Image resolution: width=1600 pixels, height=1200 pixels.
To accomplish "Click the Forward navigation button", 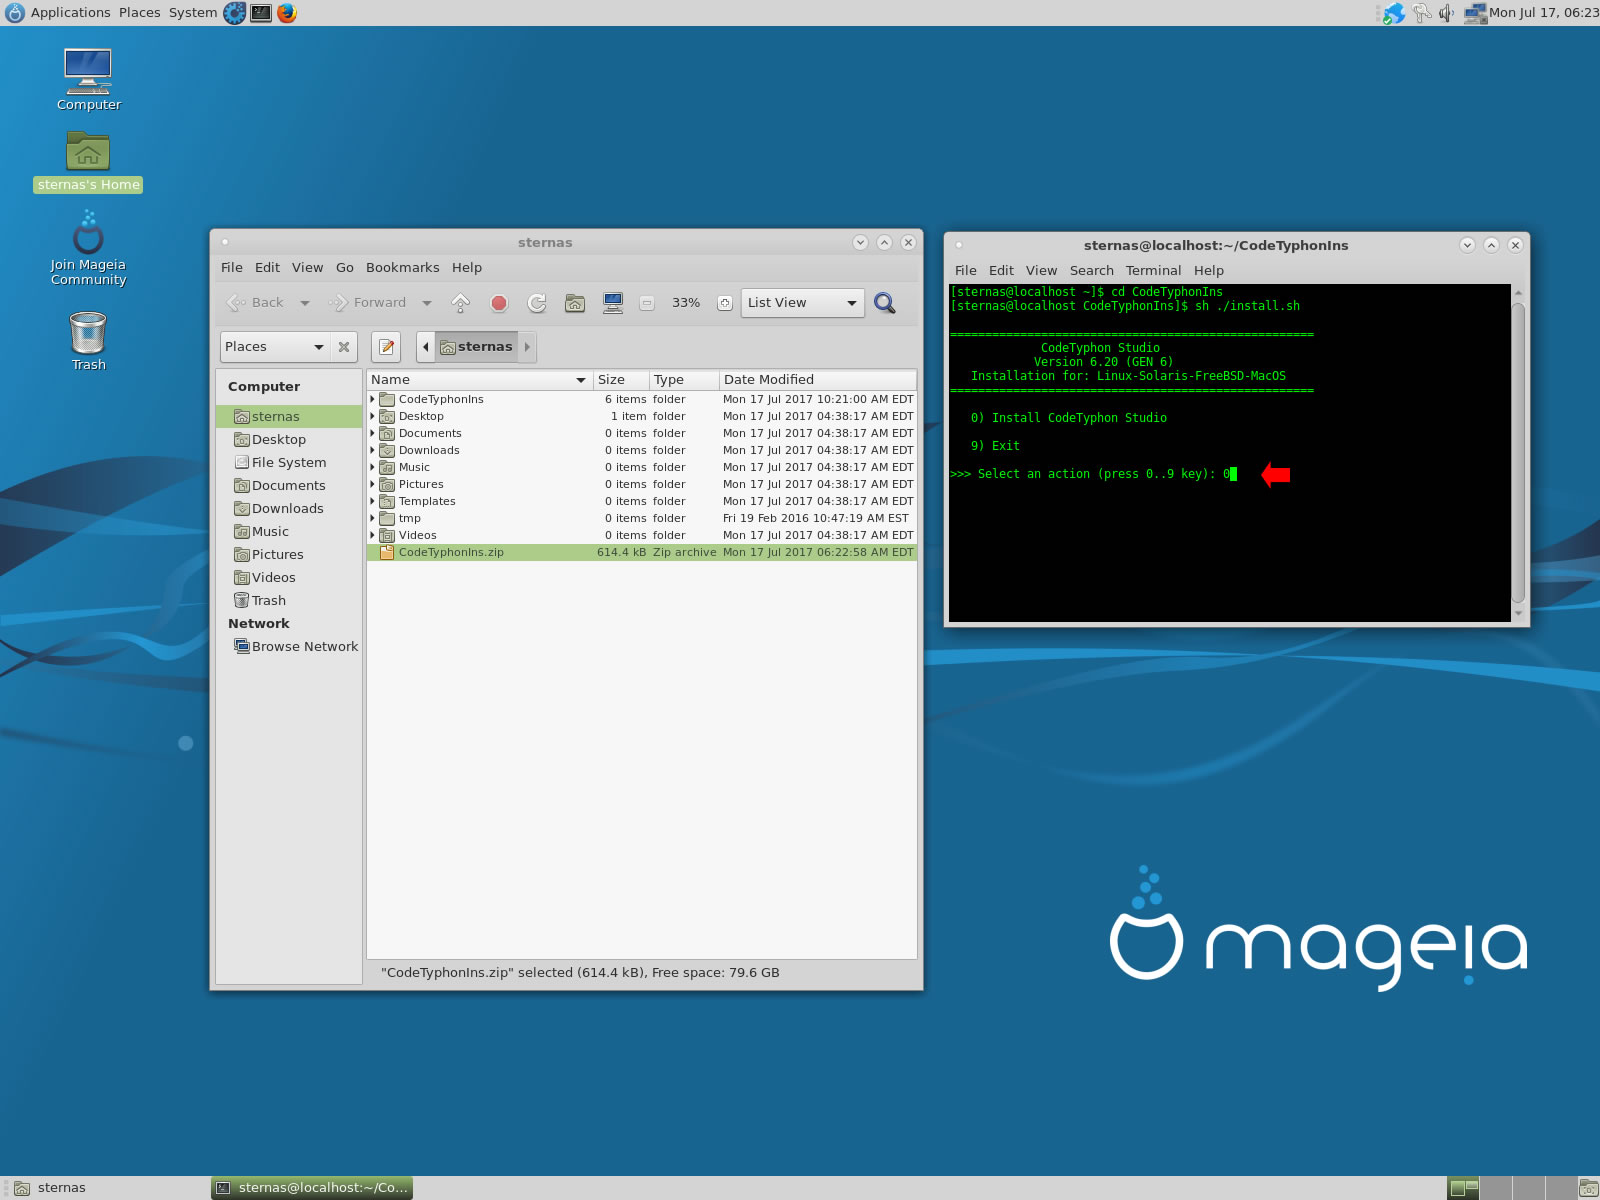I will click(x=368, y=303).
